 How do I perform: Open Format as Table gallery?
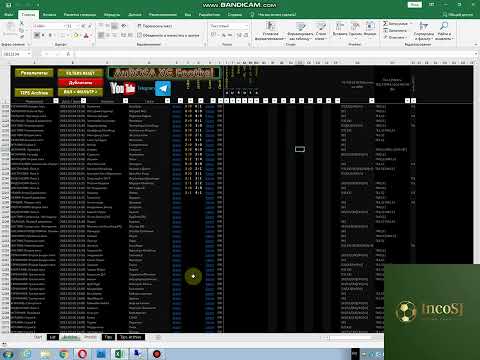tap(300, 31)
